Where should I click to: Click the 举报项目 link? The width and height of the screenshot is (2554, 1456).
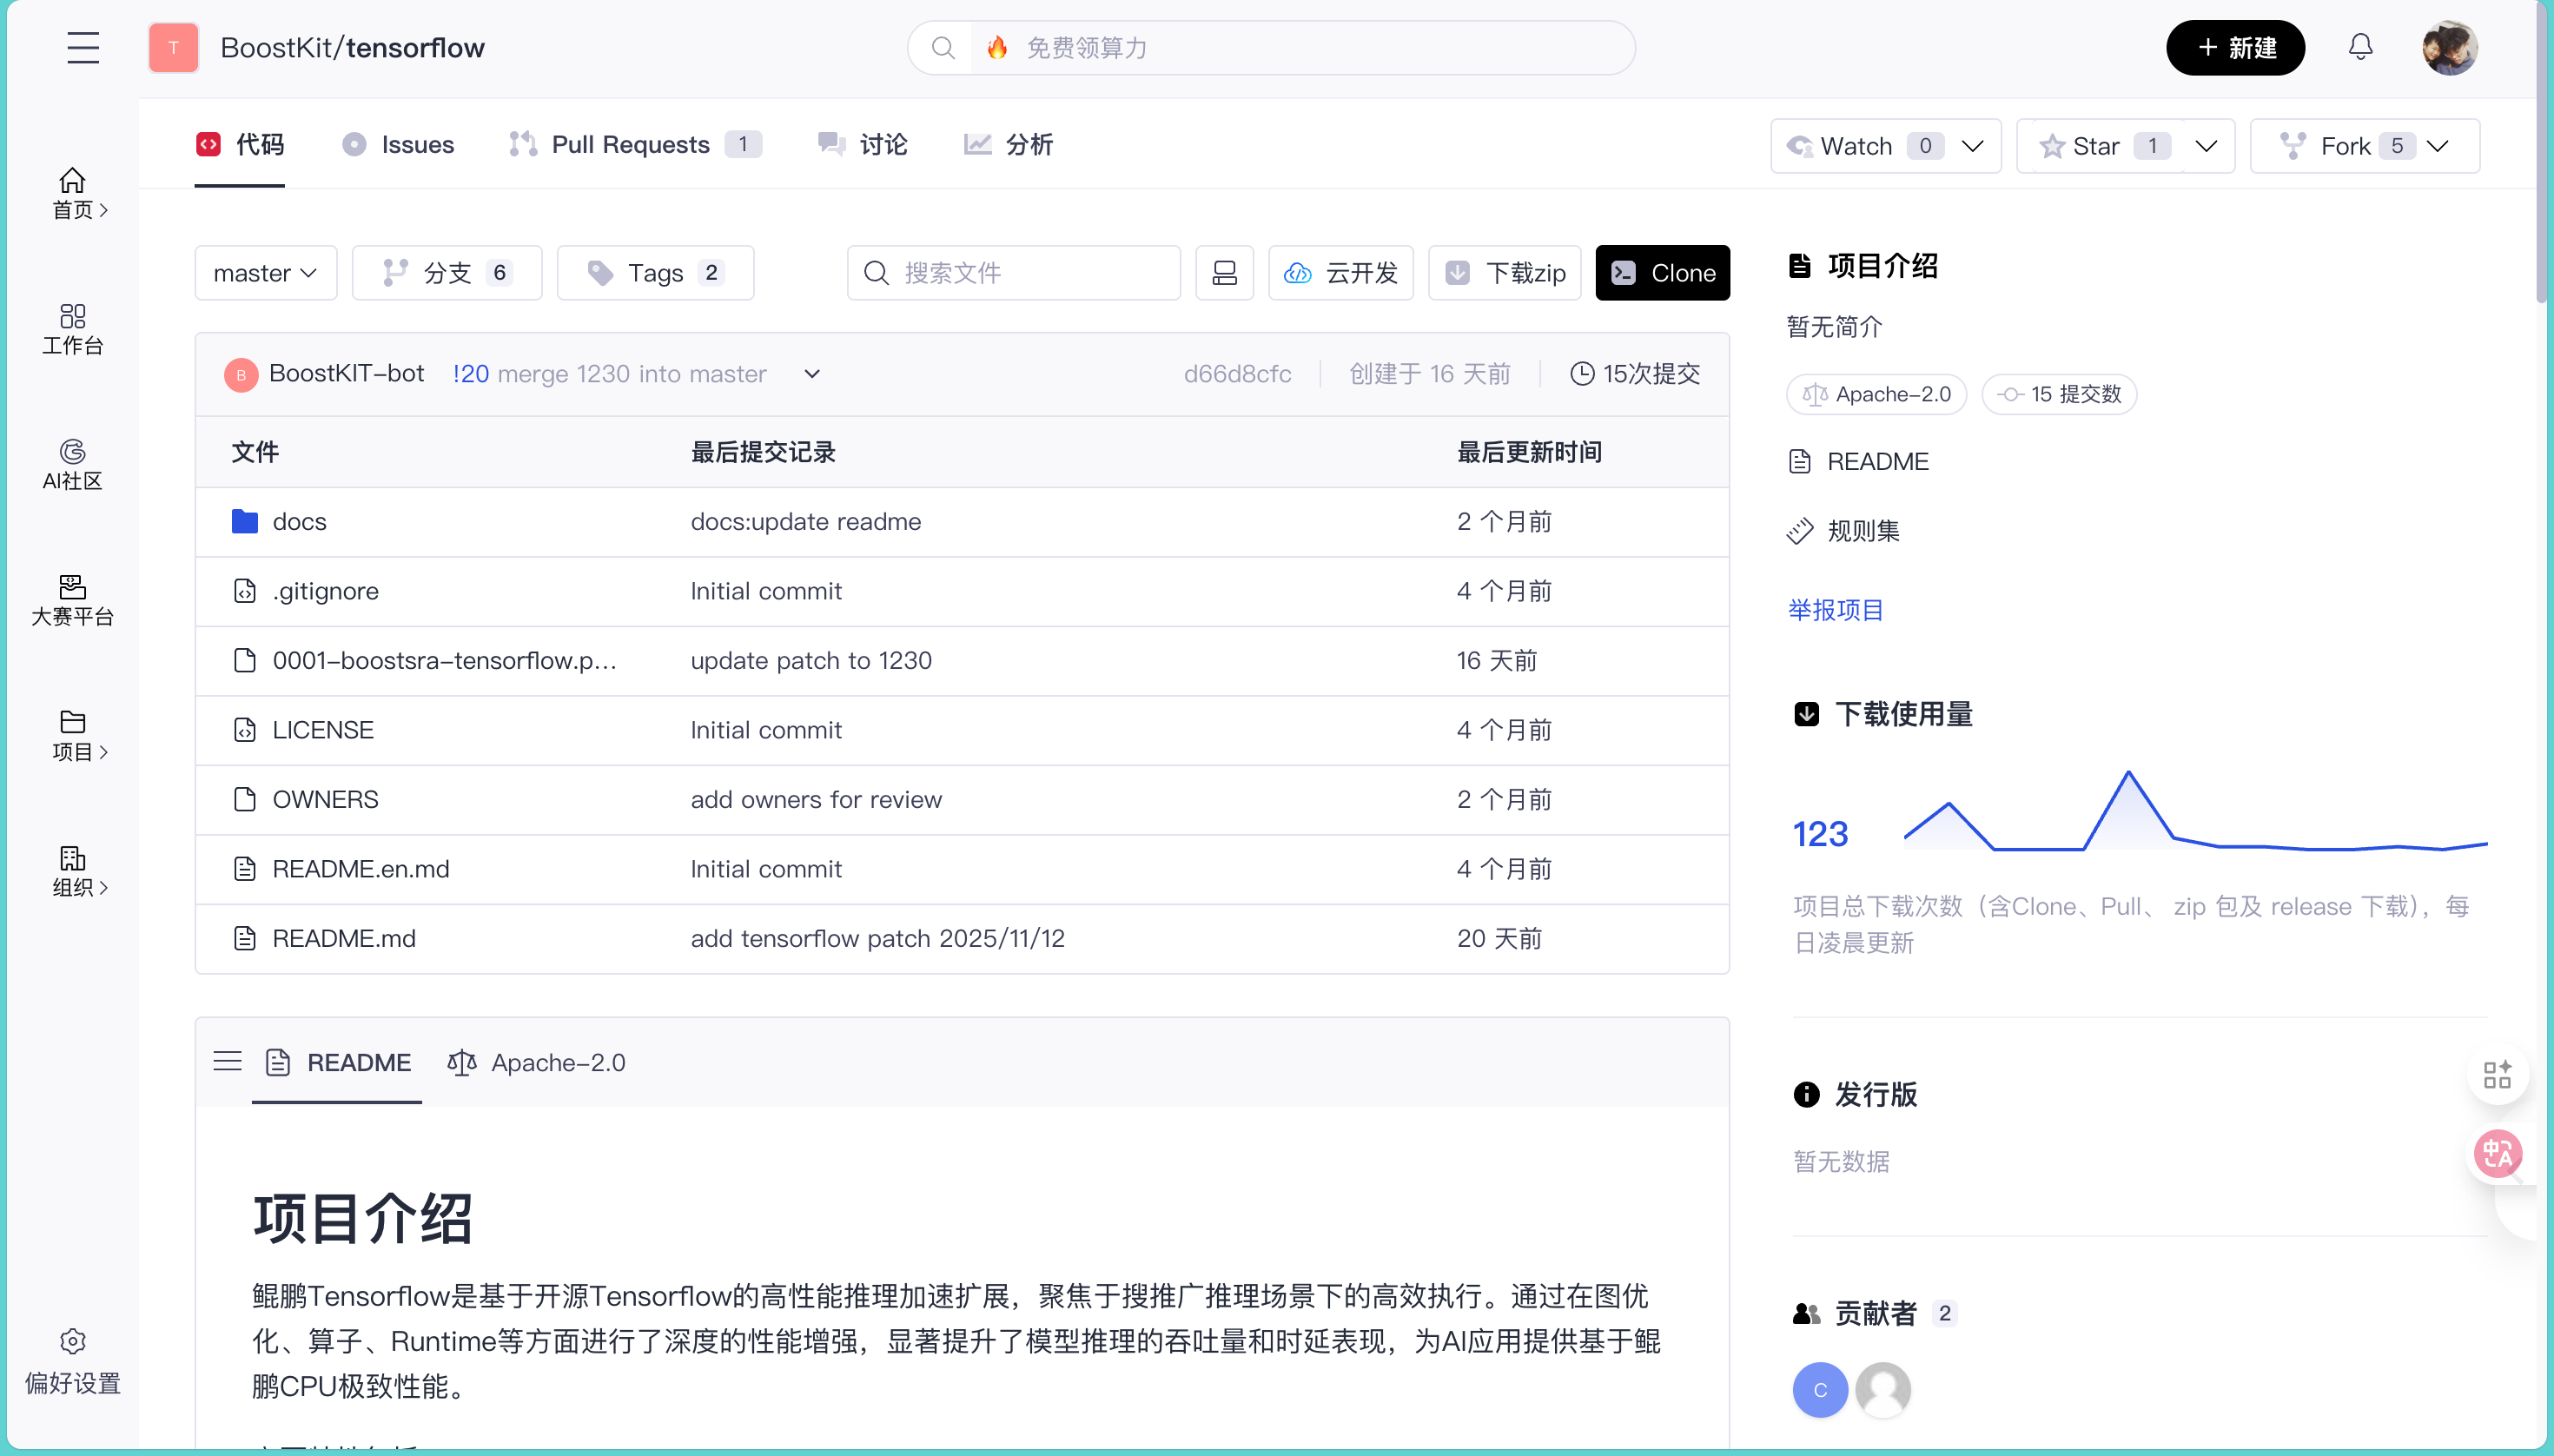[1835, 610]
